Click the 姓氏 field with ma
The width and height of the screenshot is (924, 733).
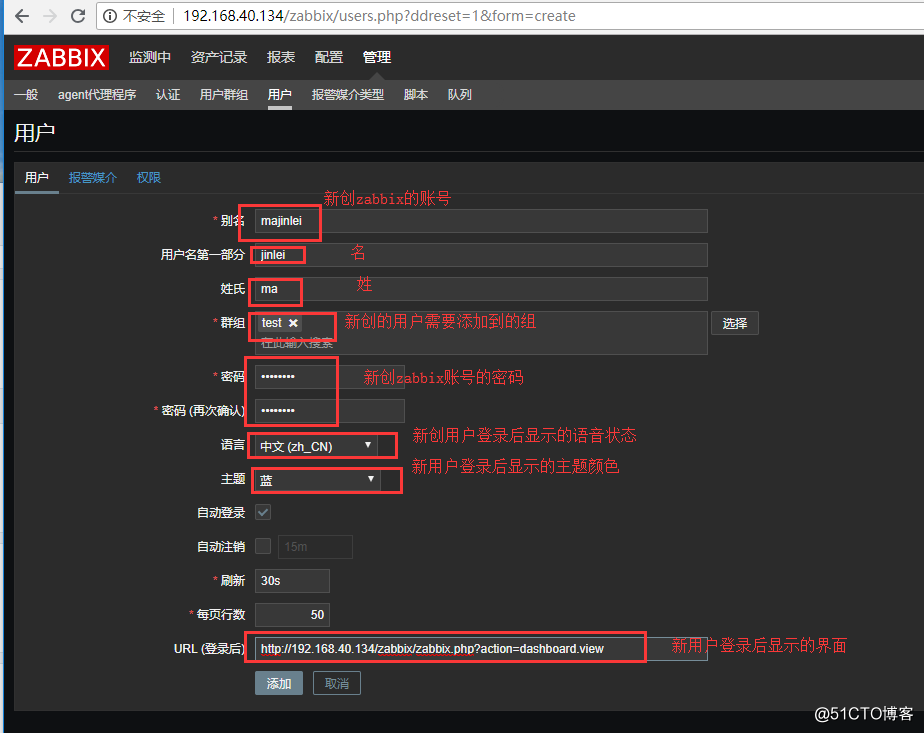[x=481, y=289]
